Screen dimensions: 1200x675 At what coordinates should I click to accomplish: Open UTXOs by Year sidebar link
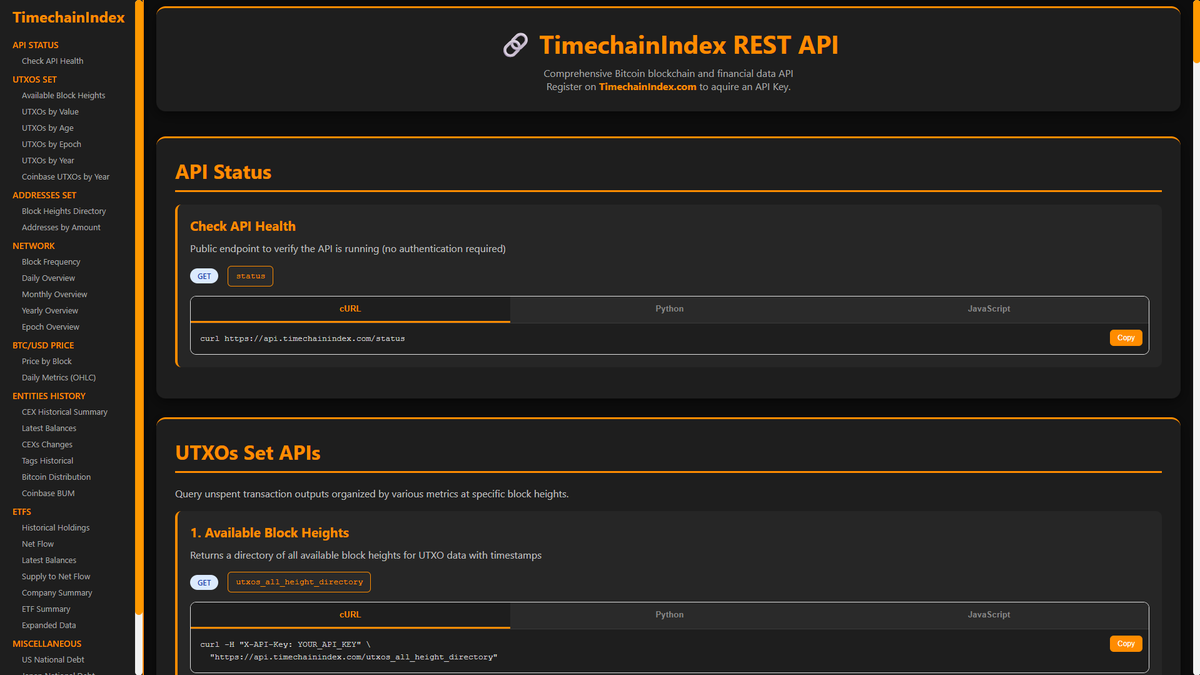click(48, 160)
